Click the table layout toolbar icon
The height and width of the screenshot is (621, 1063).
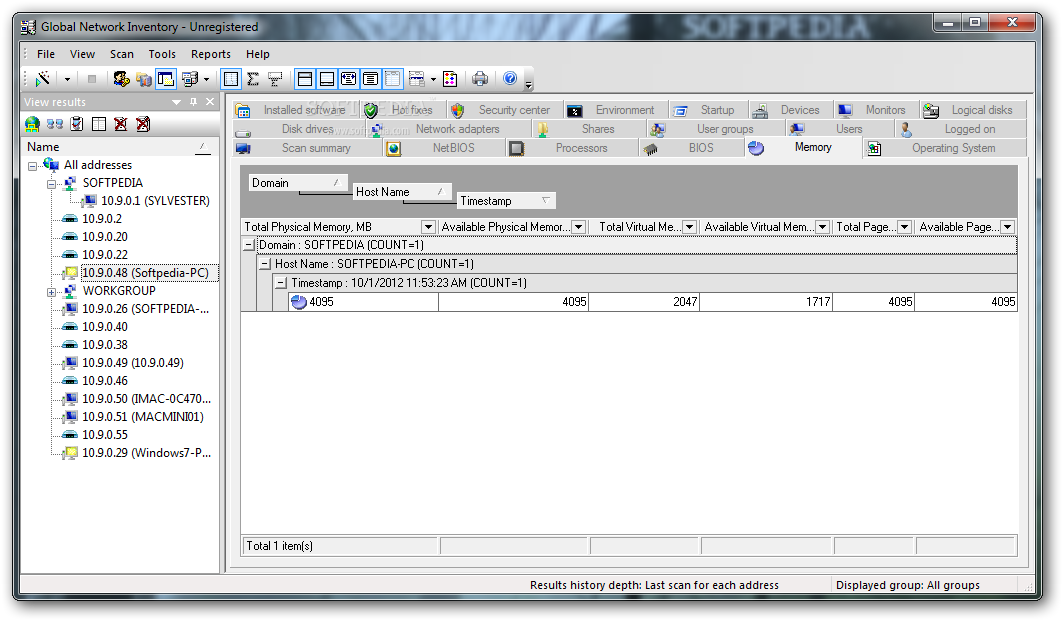tap(417, 79)
